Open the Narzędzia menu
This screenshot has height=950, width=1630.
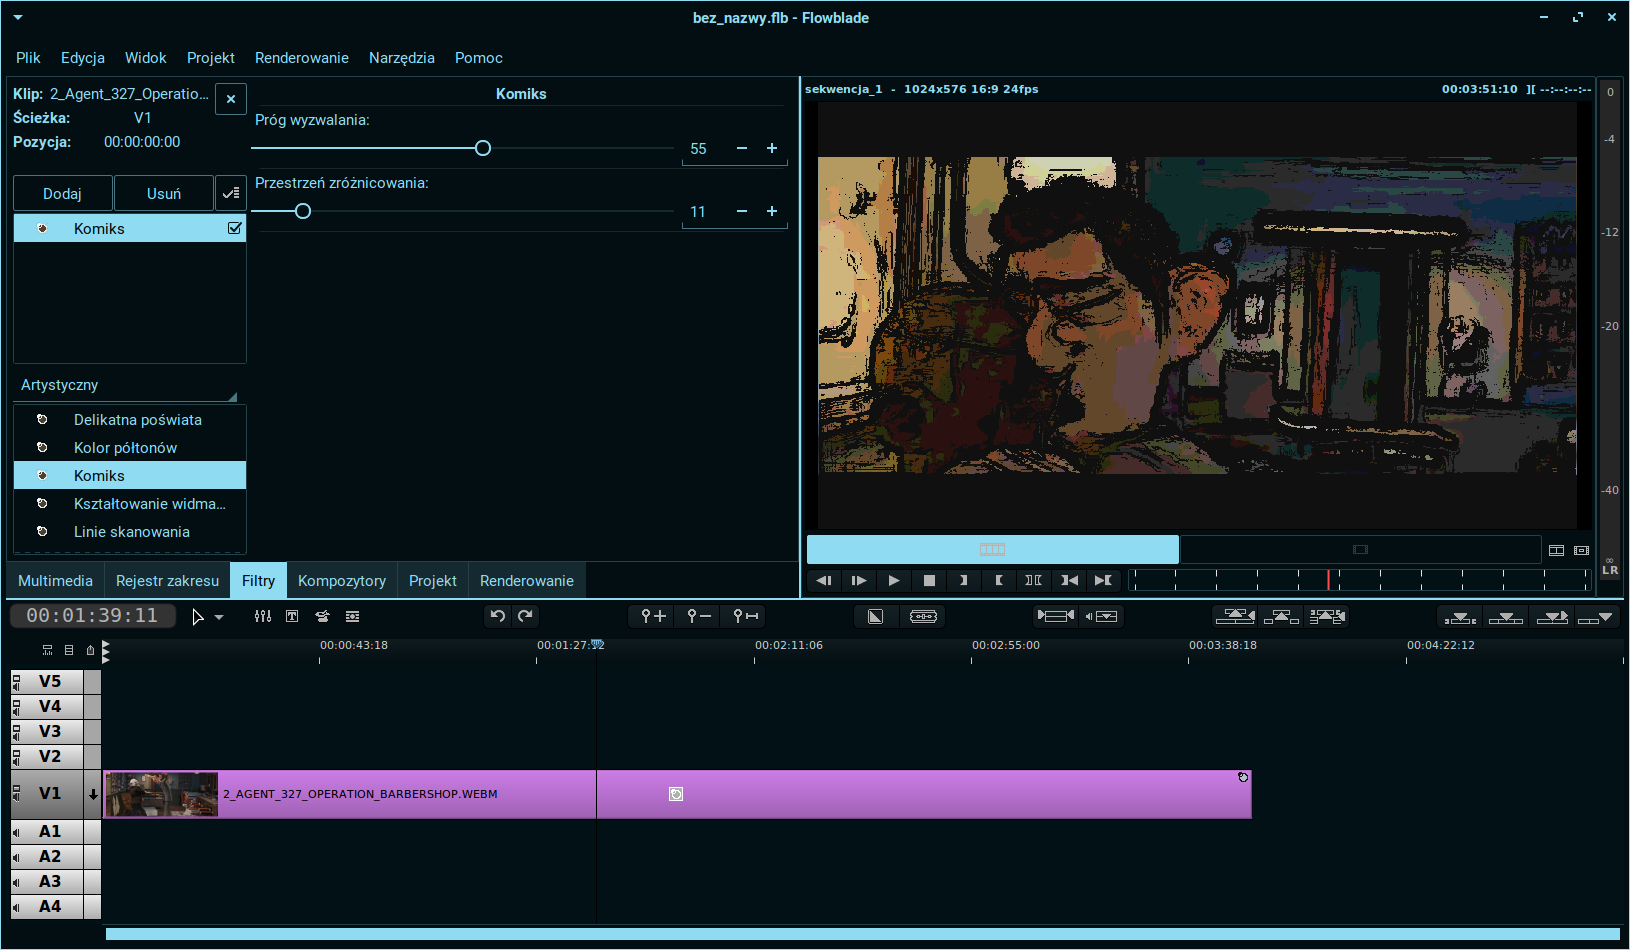coord(402,58)
